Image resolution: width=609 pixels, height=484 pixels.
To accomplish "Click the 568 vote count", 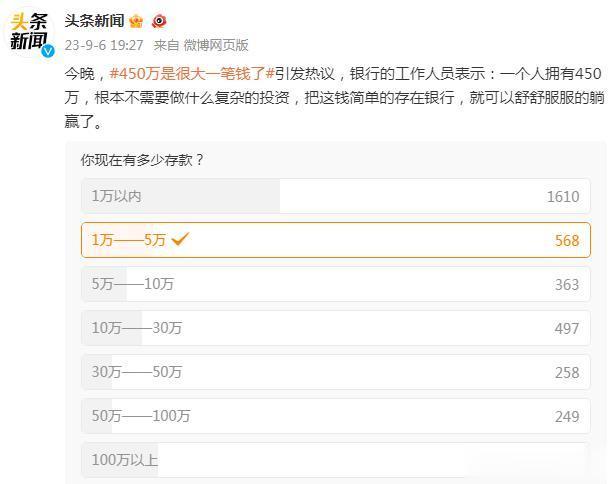I will (567, 240).
